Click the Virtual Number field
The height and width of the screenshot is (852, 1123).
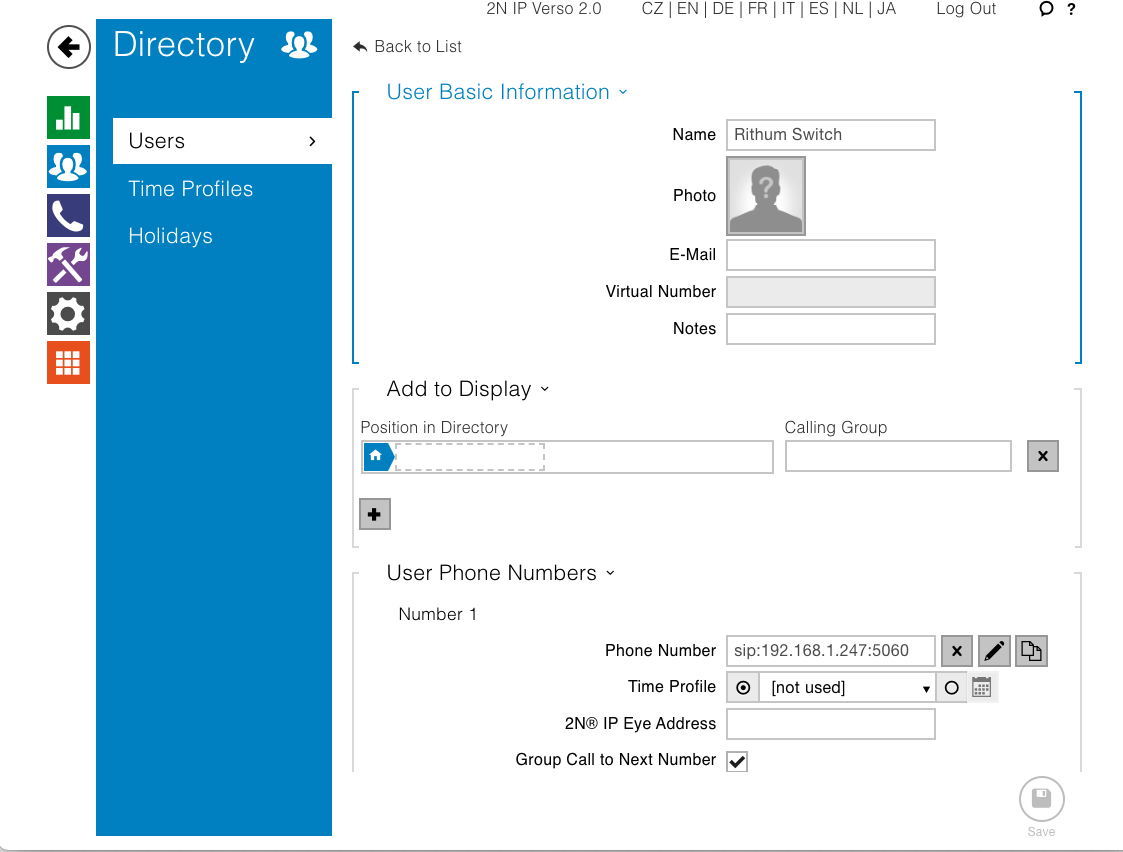831,292
